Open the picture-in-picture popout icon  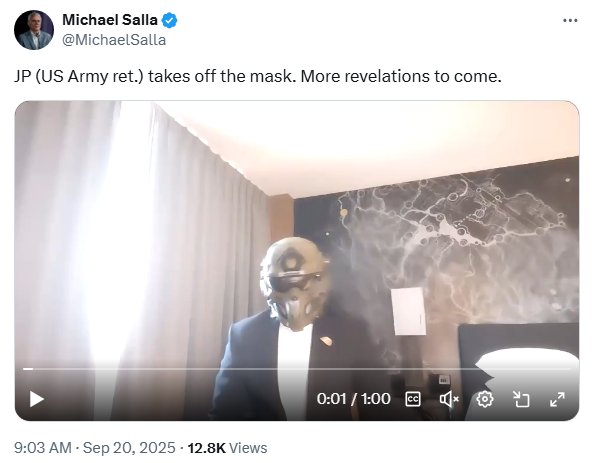coord(521,399)
